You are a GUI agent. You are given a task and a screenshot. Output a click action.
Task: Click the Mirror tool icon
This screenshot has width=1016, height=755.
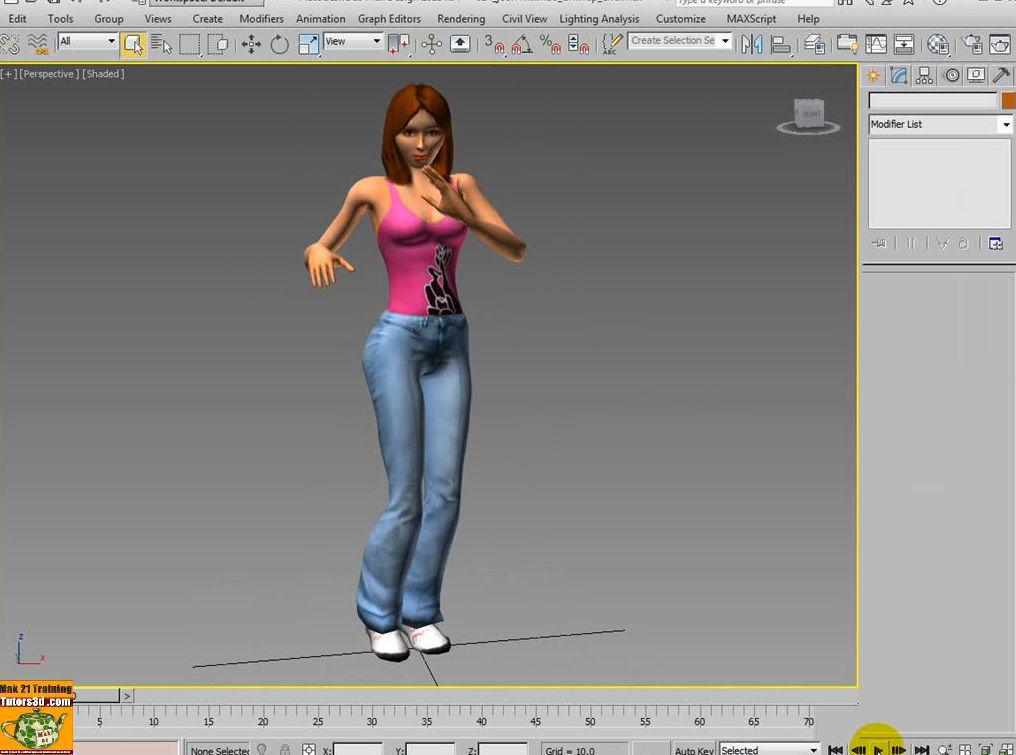pos(752,45)
